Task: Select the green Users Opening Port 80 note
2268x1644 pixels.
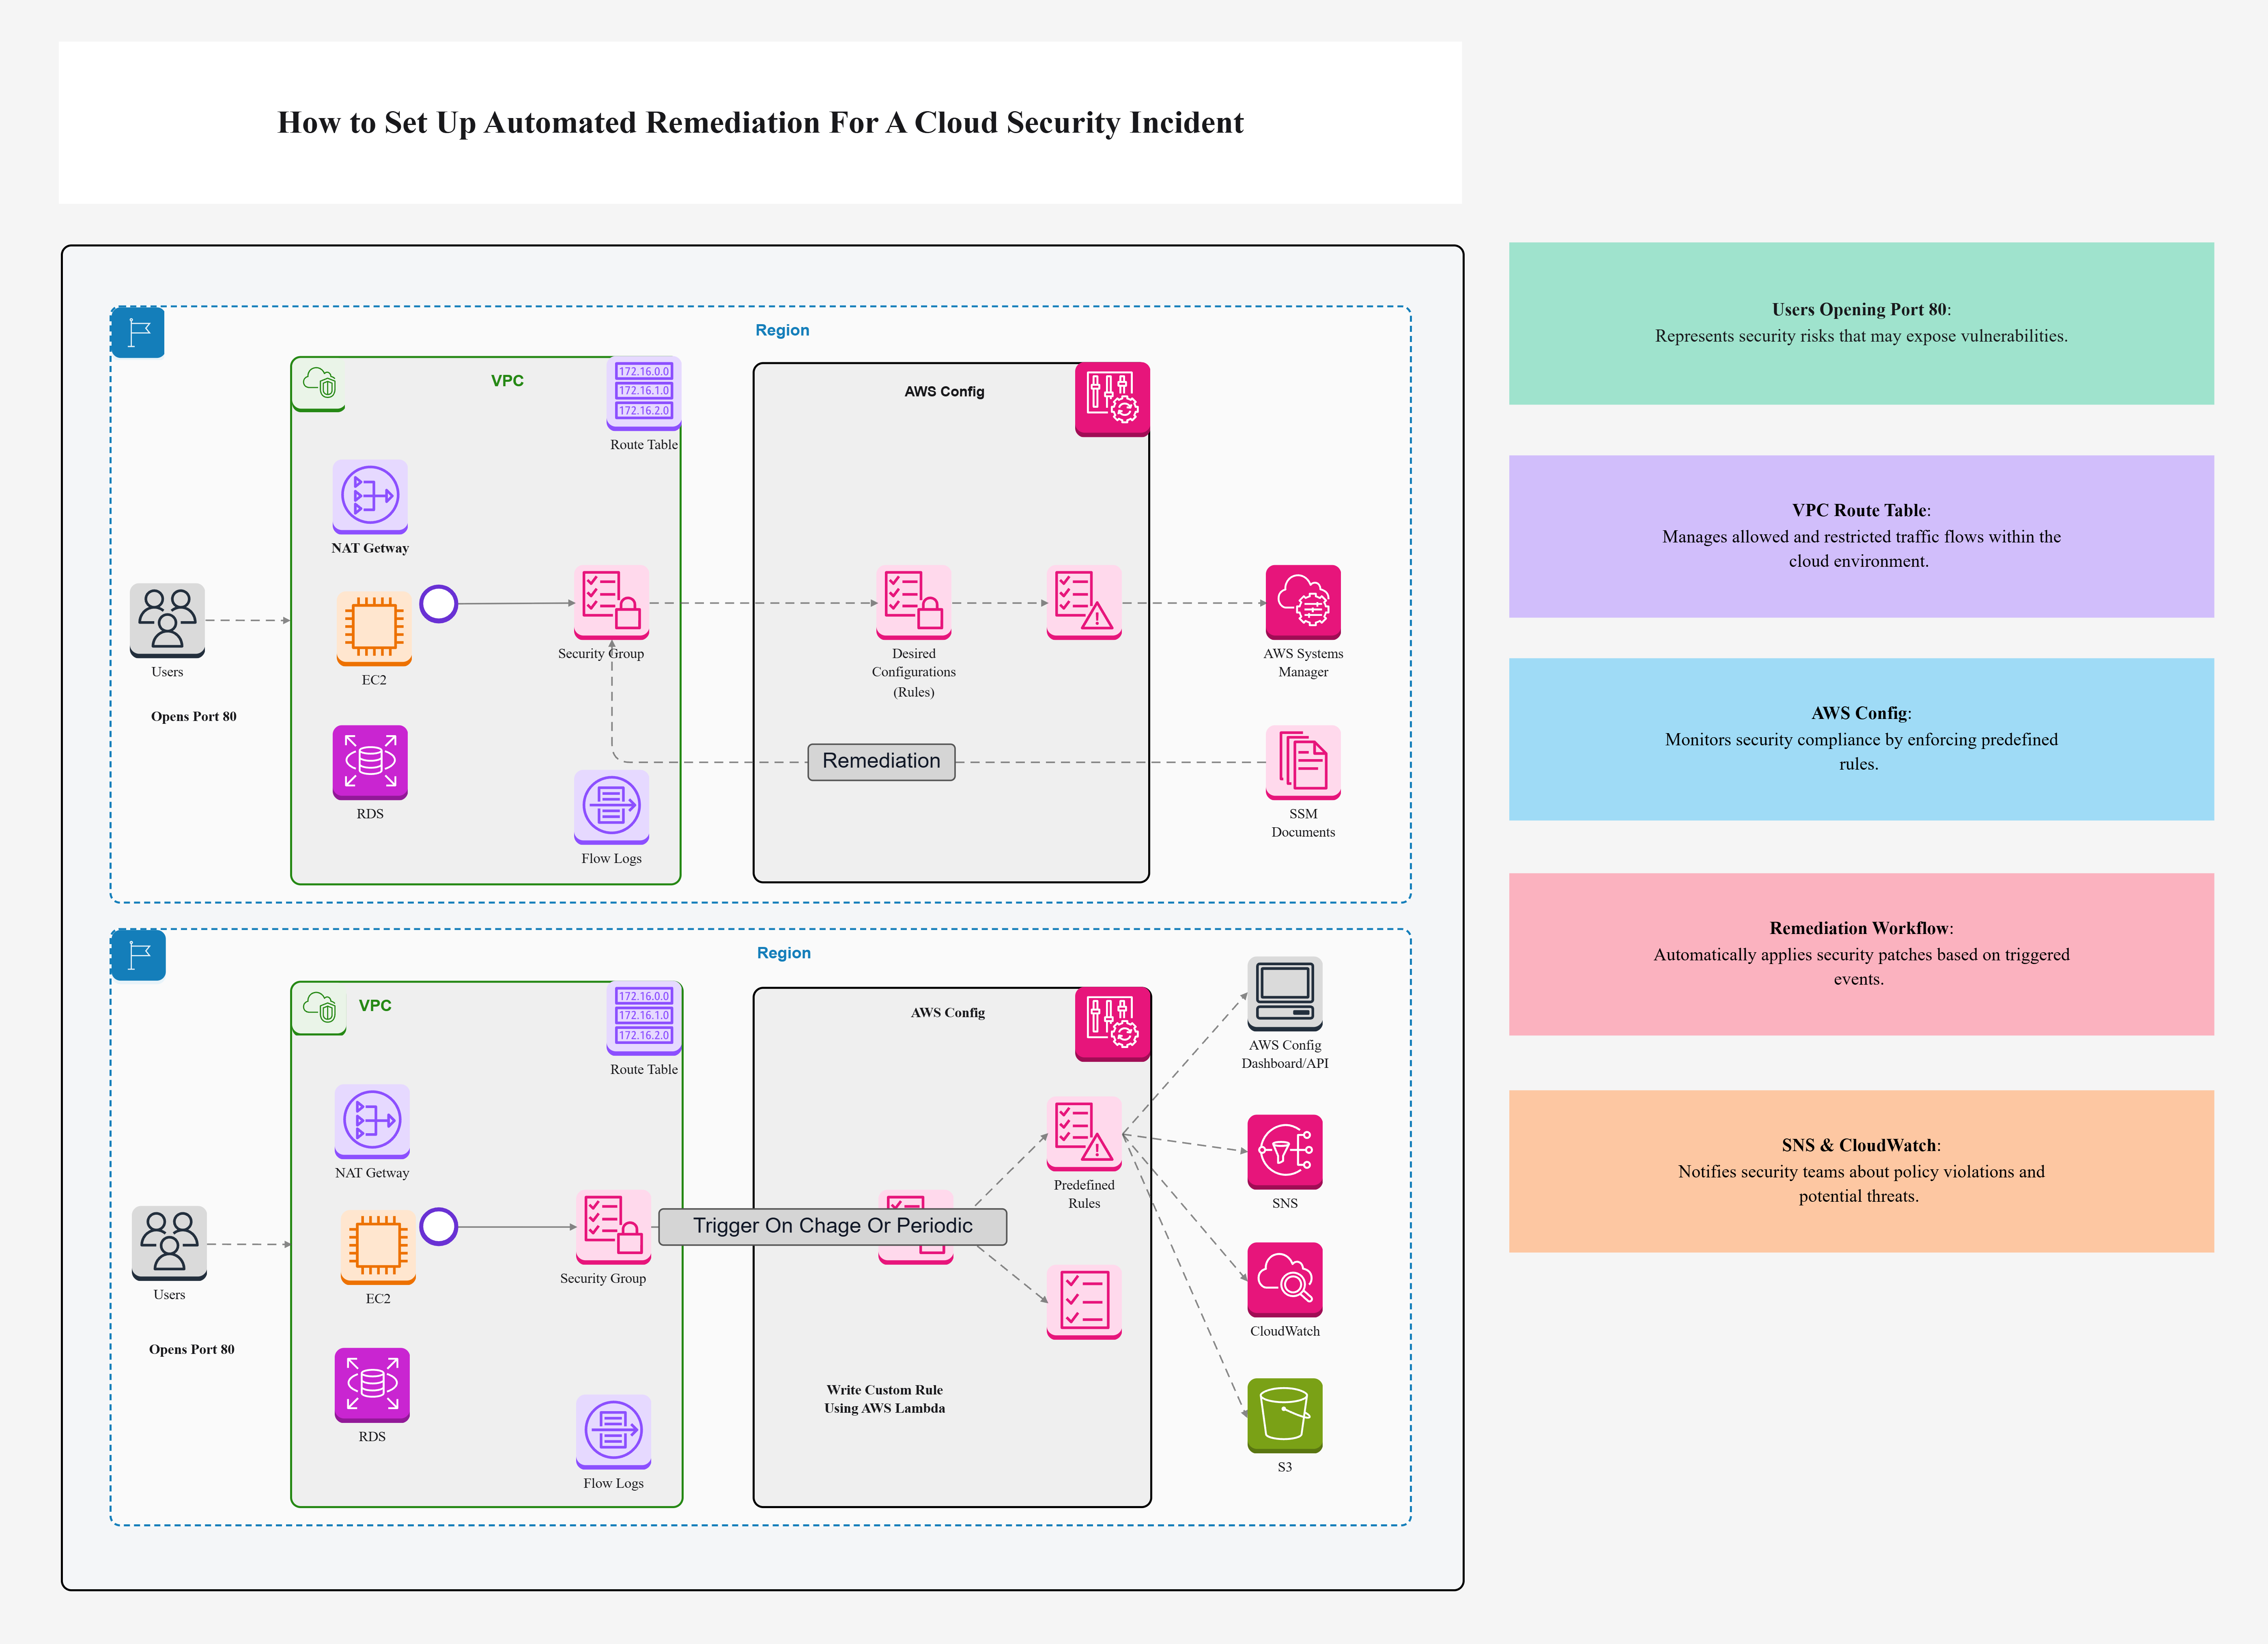Action: 1861,323
